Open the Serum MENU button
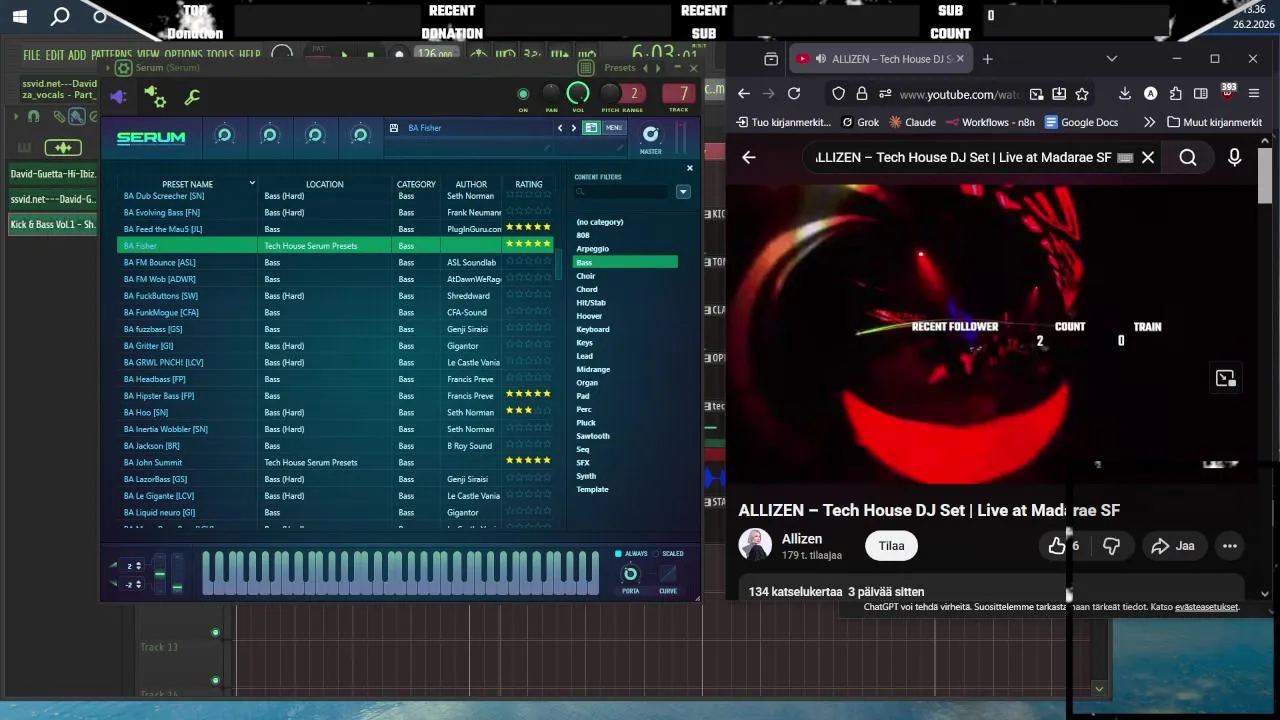This screenshot has width=1280, height=720. 613,128
